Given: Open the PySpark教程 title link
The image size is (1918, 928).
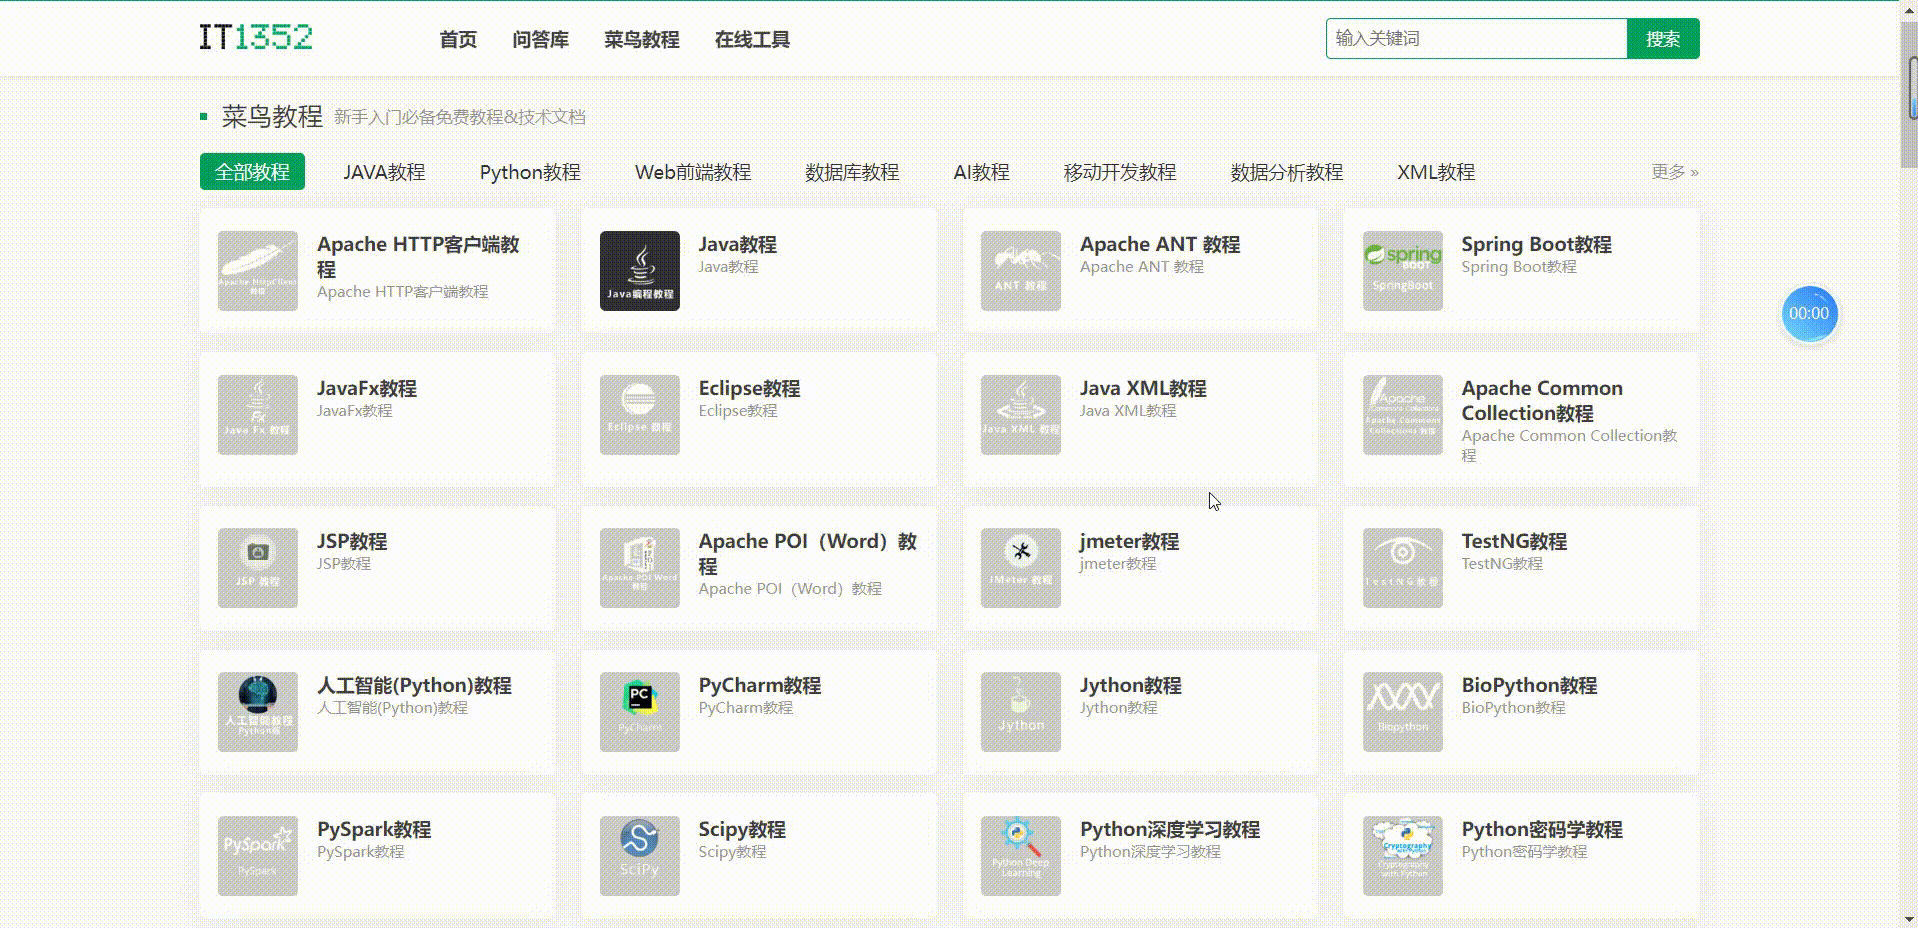Looking at the screenshot, I should pos(374,829).
